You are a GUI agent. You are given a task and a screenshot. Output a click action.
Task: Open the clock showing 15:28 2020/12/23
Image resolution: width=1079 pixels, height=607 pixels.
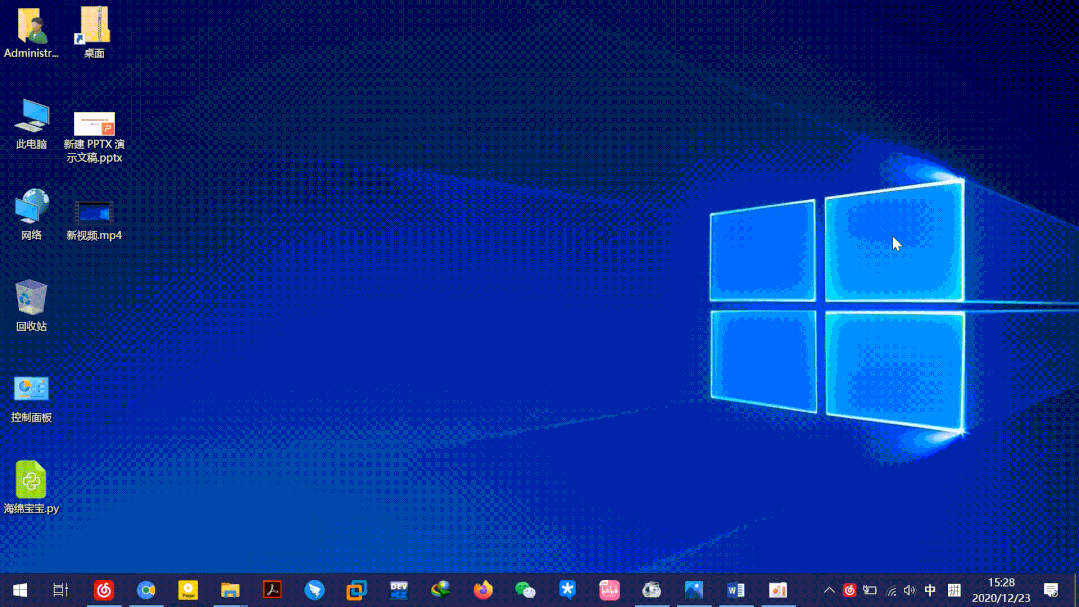[1001, 590]
